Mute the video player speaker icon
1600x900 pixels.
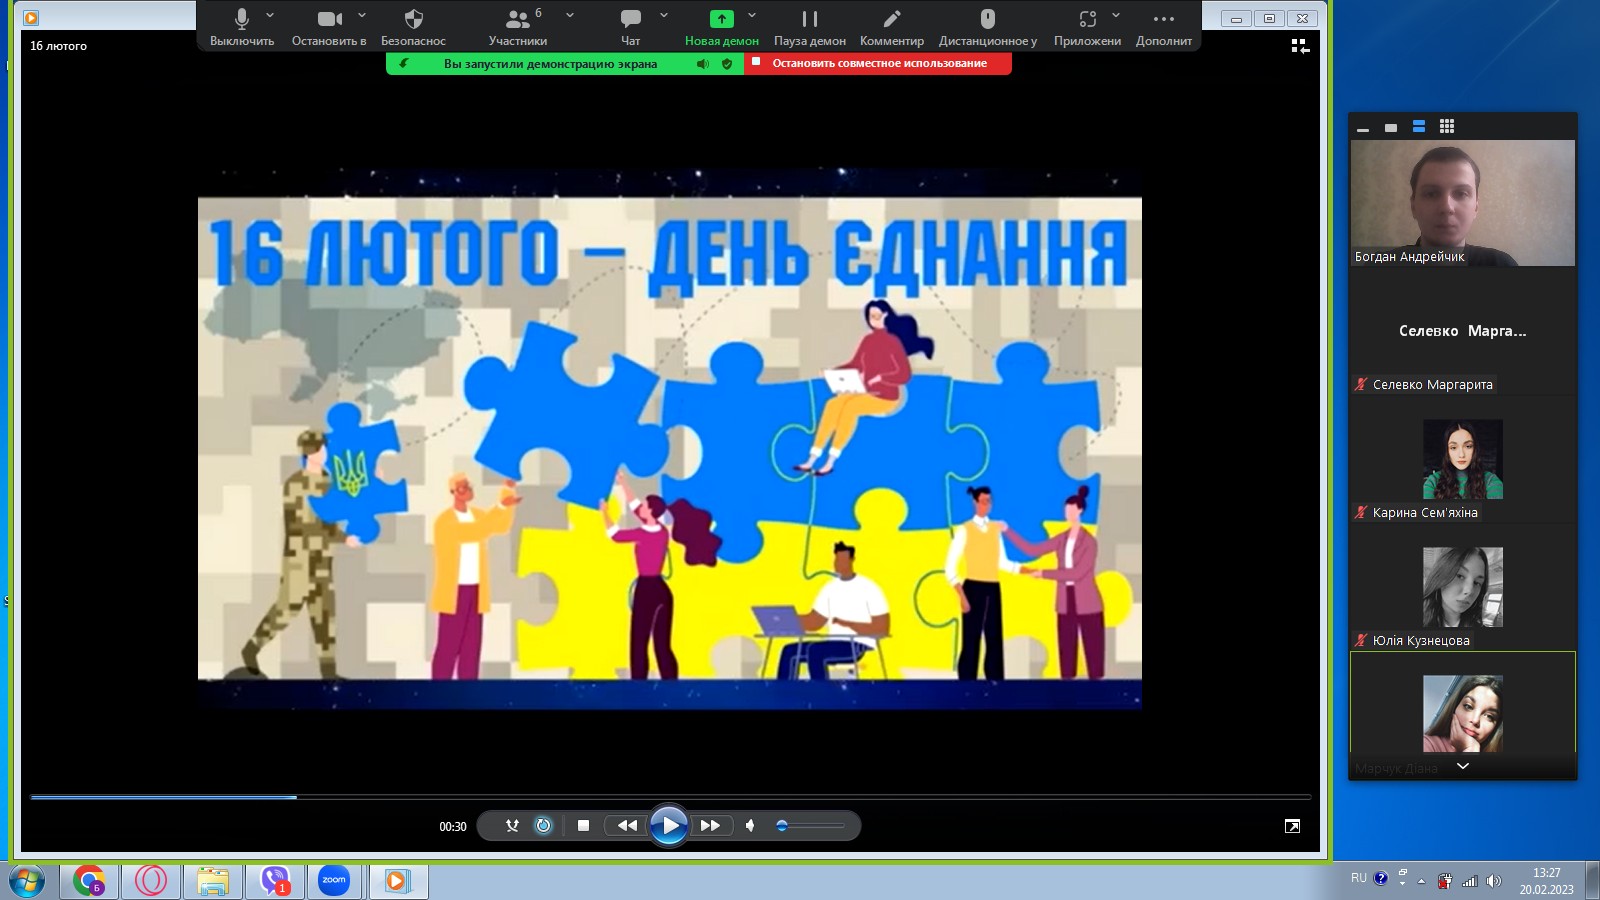tap(751, 826)
